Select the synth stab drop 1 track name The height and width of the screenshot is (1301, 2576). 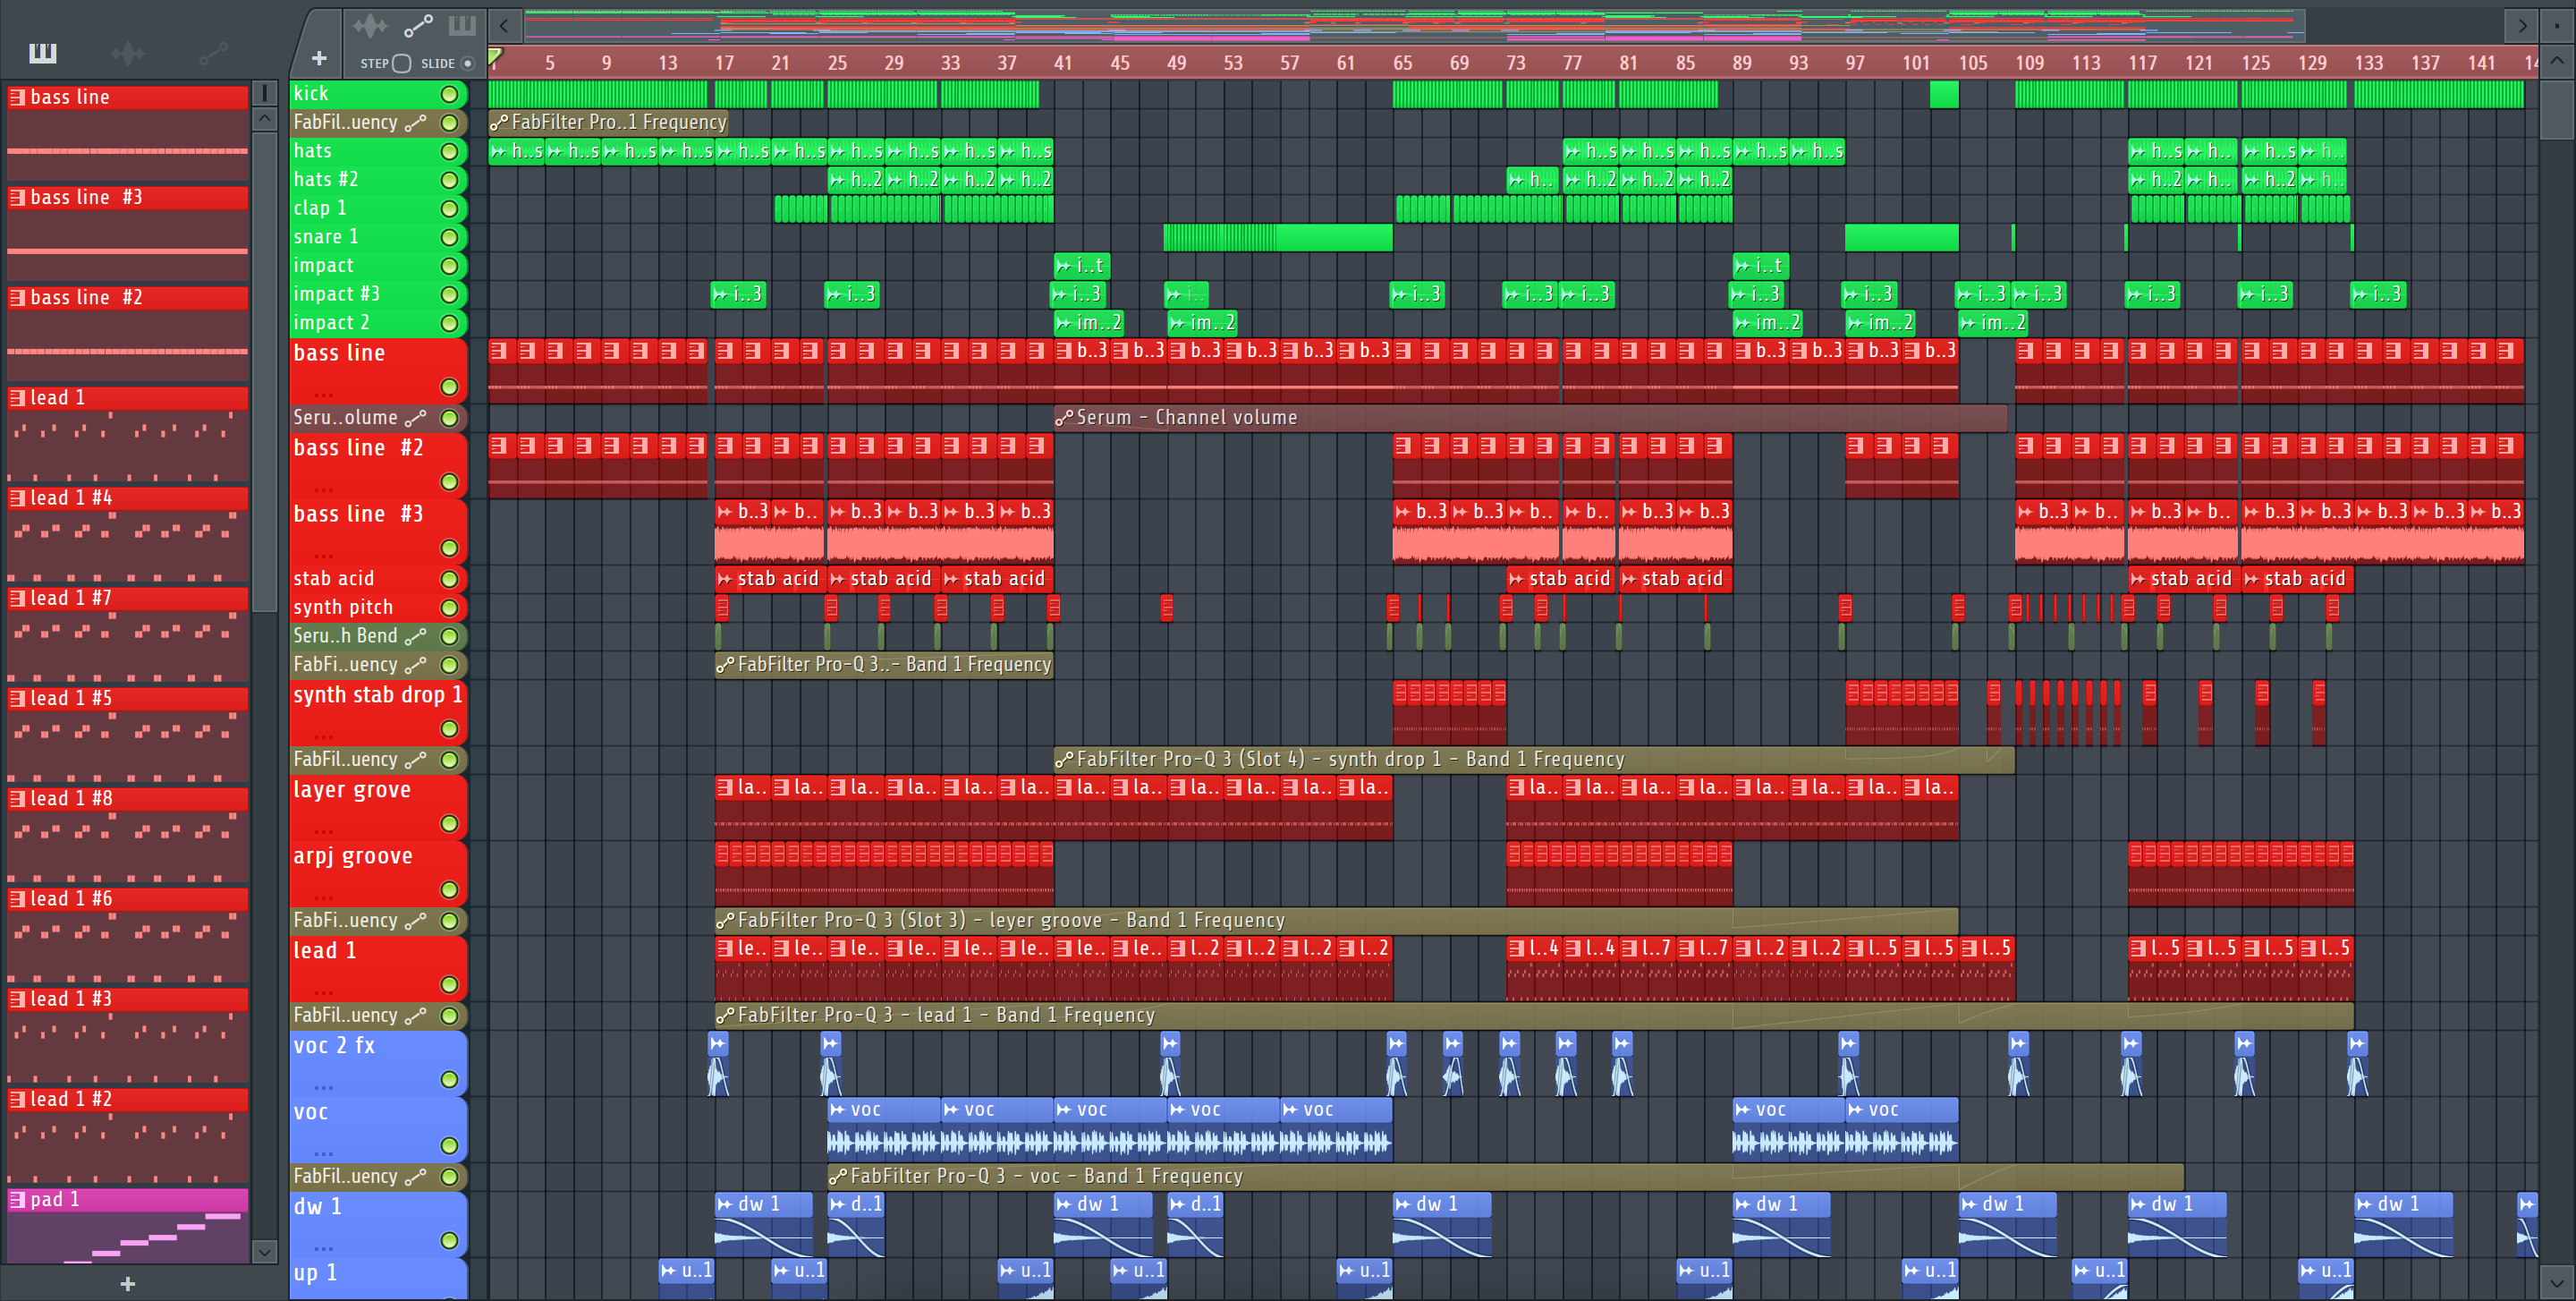click(x=377, y=695)
